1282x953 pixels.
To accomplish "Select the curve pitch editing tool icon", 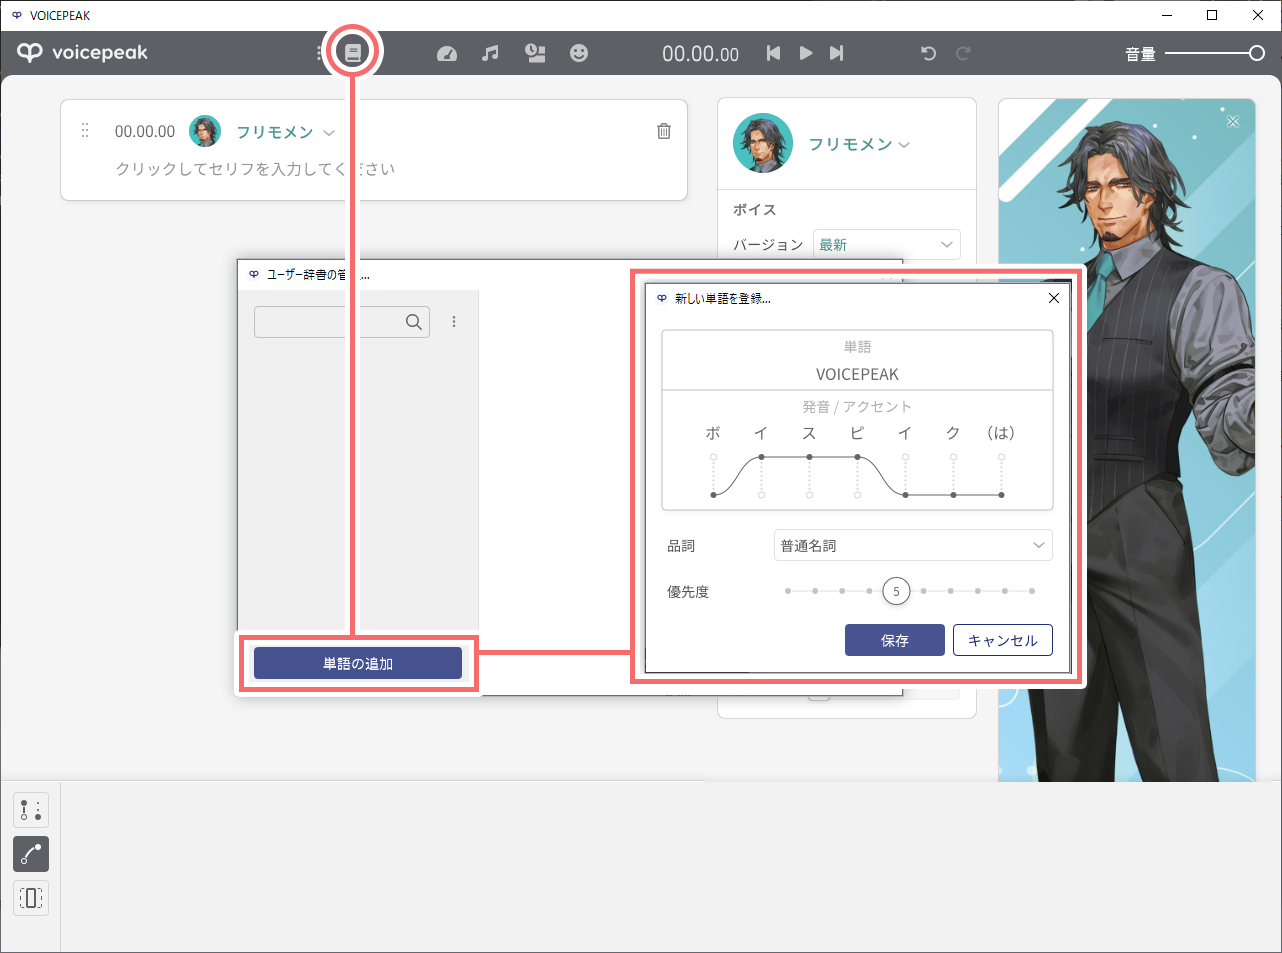I will (31, 854).
